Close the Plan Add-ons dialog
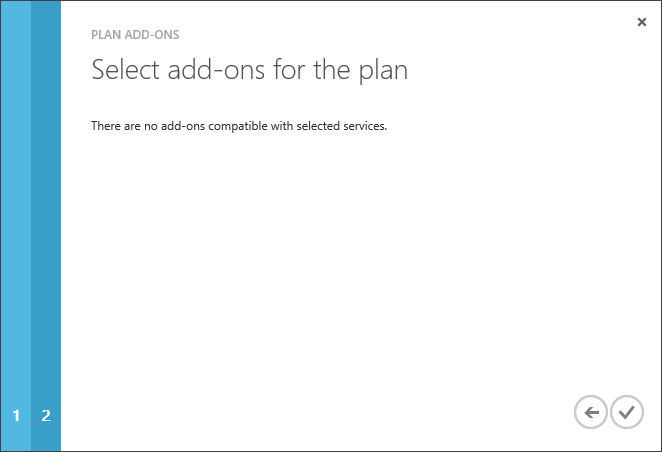This screenshot has width=662, height=452. point(642,21)
